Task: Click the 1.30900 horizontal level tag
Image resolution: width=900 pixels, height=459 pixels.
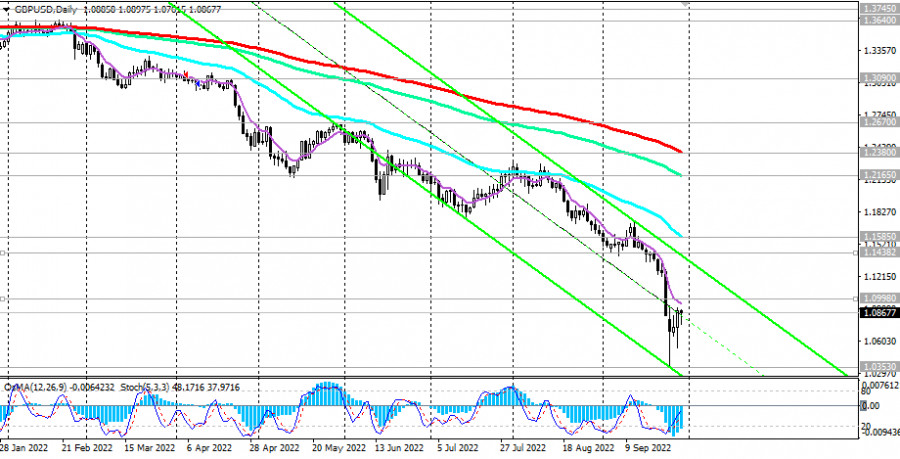Action: pos(876,77)
